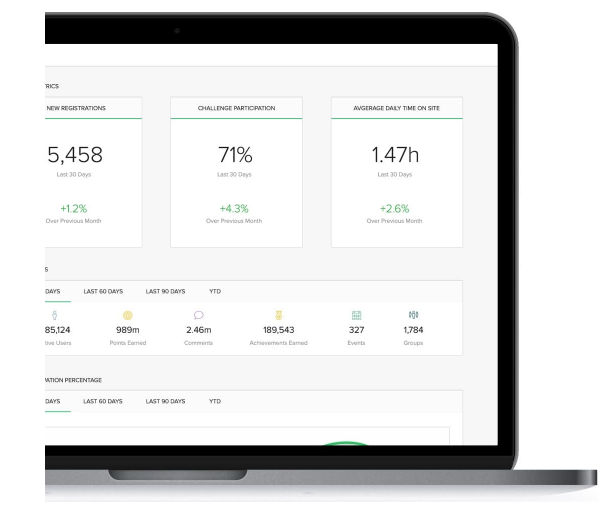Click the Events label
The height and width of the screenshot is (520, 611).
(357, 343)
